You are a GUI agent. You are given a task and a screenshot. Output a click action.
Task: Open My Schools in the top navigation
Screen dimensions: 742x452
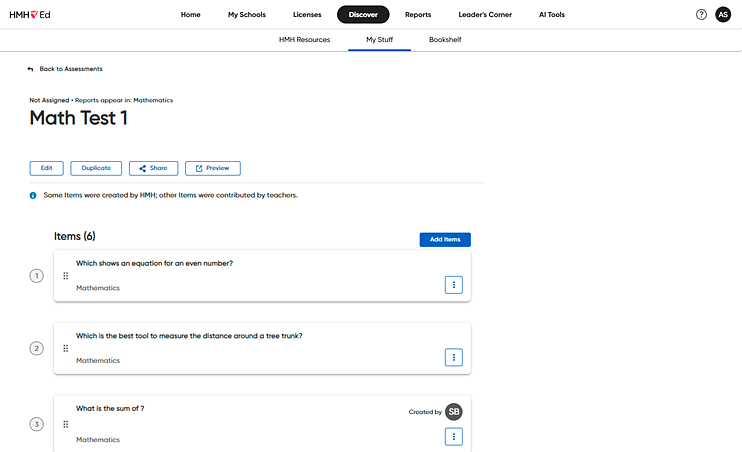click(247, 15)
